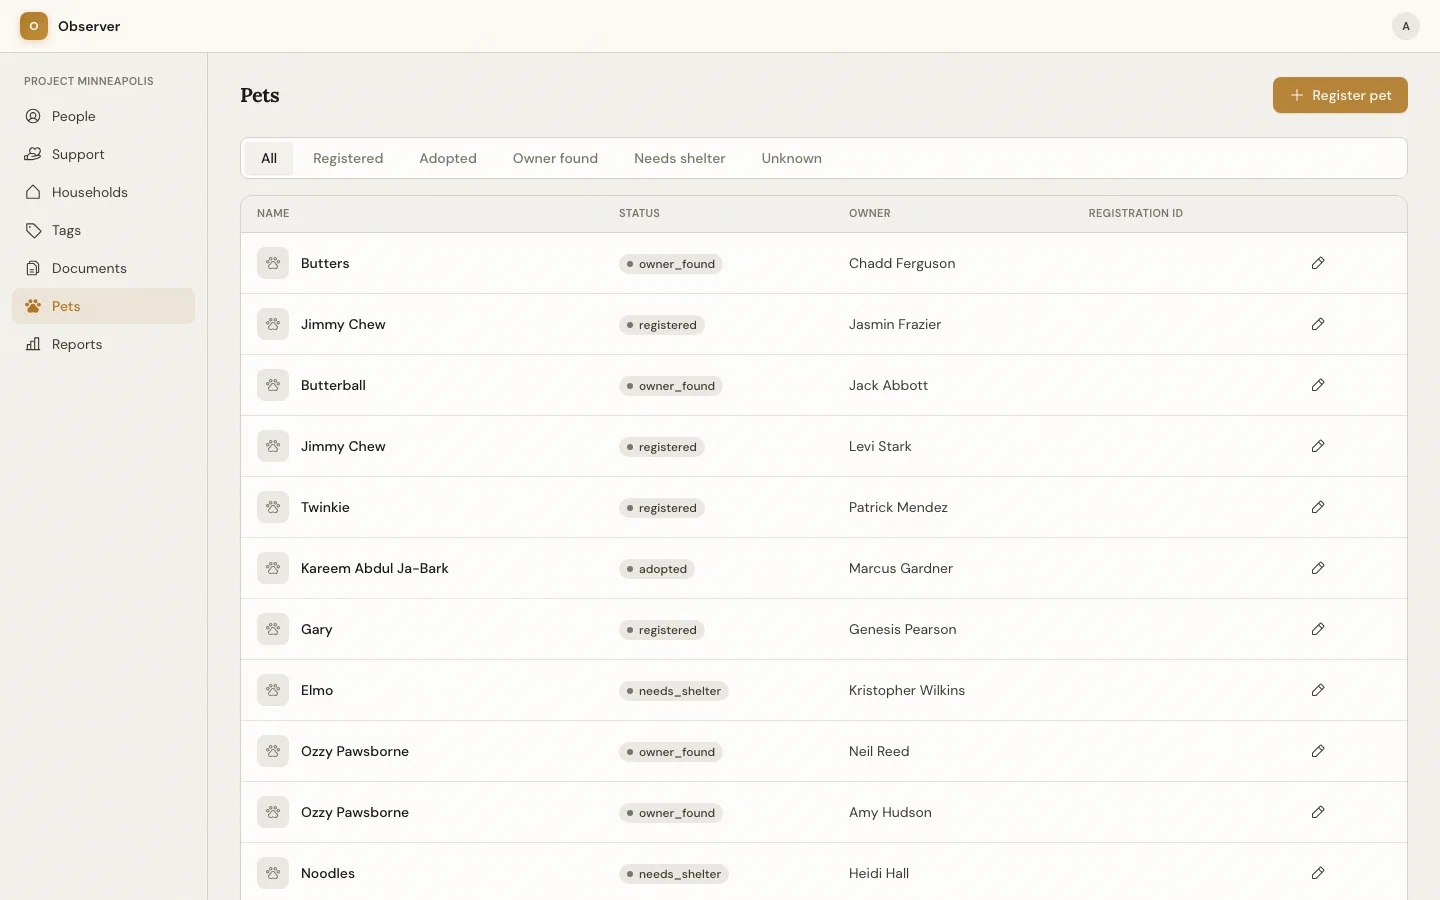
Task: Navigate to Tags in sidebar
Action: tap(66, 230)
